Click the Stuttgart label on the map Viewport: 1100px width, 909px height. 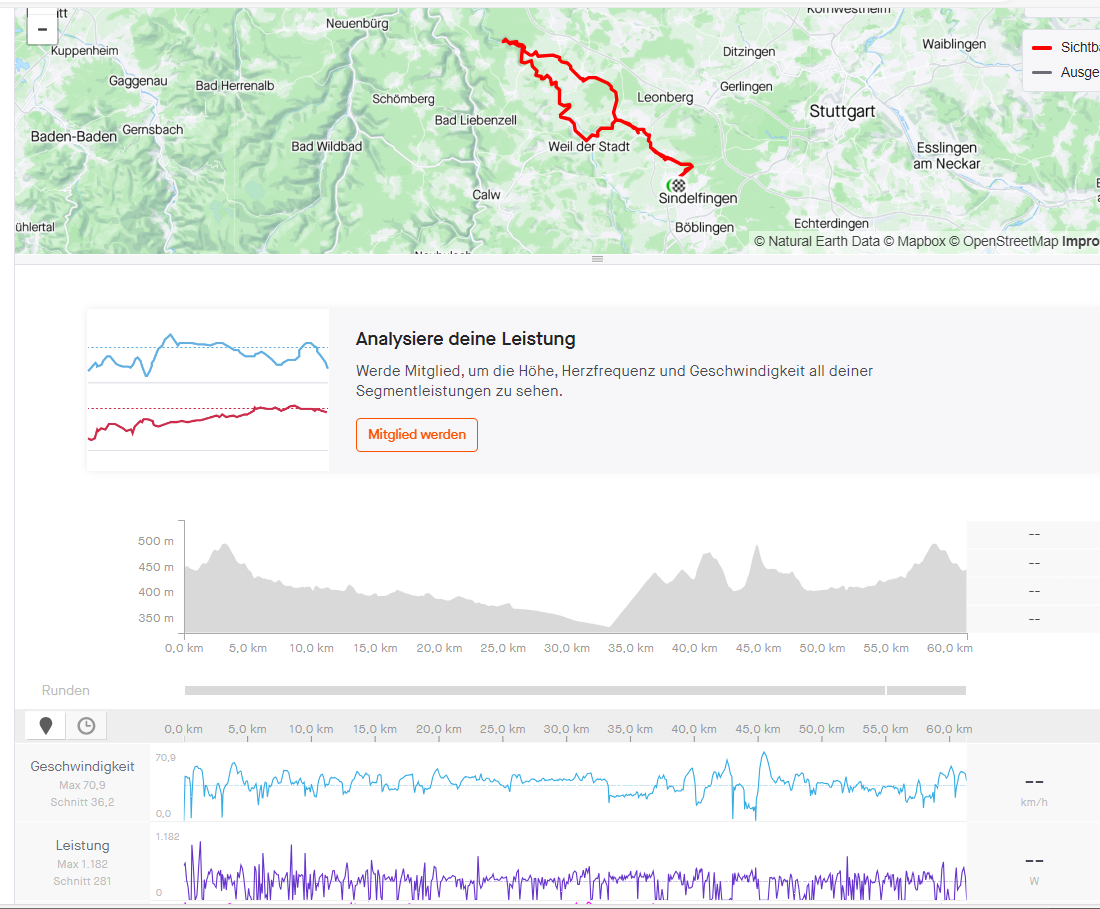click(x=842, y=111)
